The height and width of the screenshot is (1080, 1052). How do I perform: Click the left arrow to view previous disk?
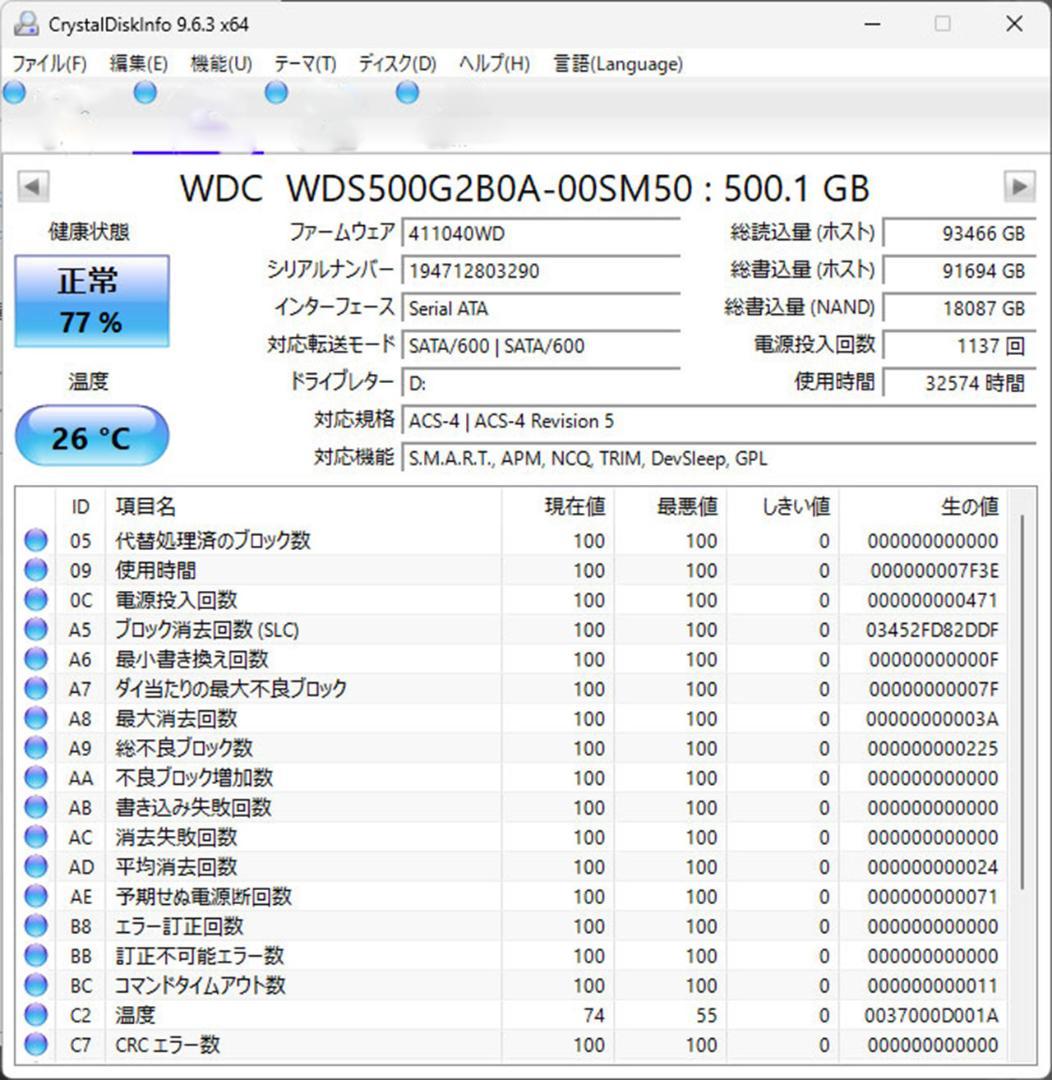31,186
